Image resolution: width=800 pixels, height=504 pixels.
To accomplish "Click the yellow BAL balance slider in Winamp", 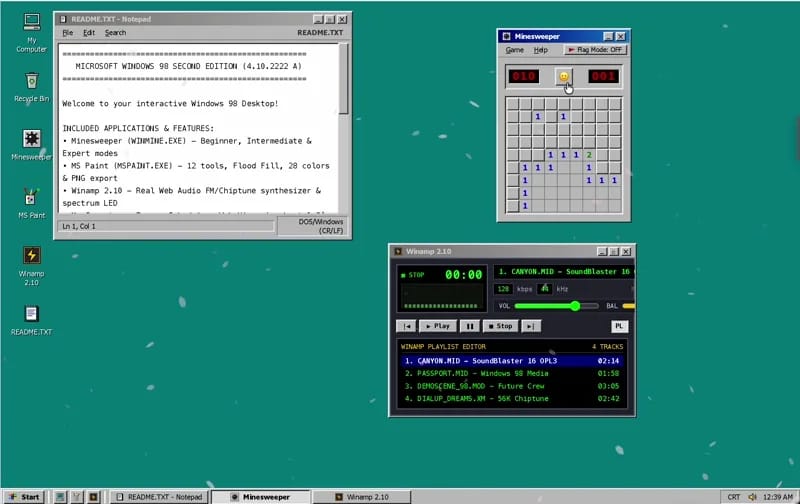I will [x=629, y=306].
